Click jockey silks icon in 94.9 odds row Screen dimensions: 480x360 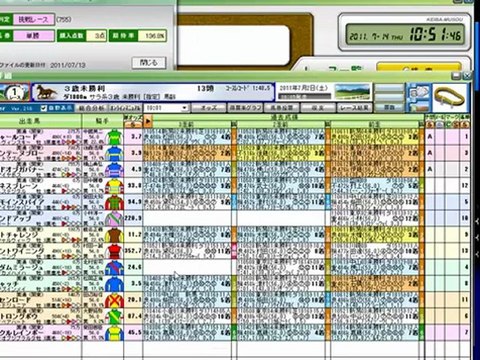tap(114, 202)
